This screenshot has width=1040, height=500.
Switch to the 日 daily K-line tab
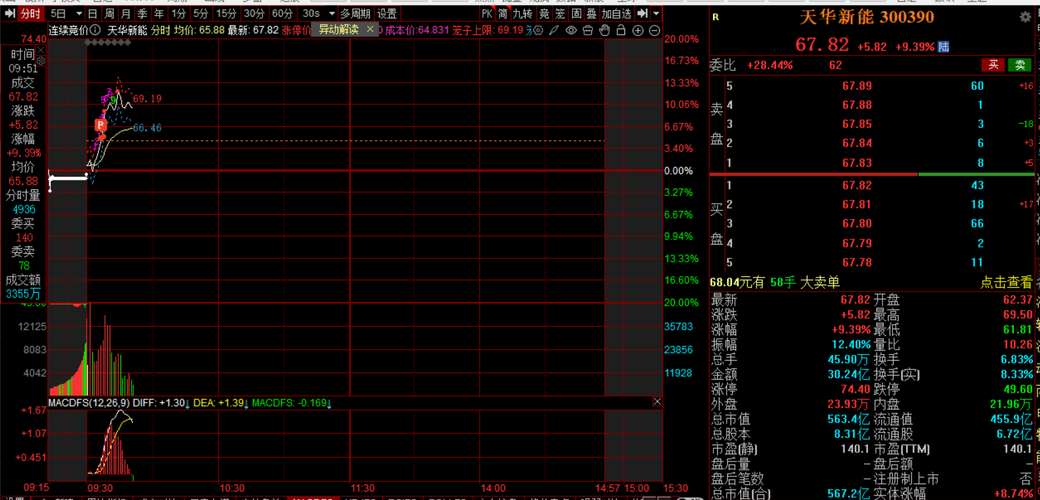click(x=93, y=14)
